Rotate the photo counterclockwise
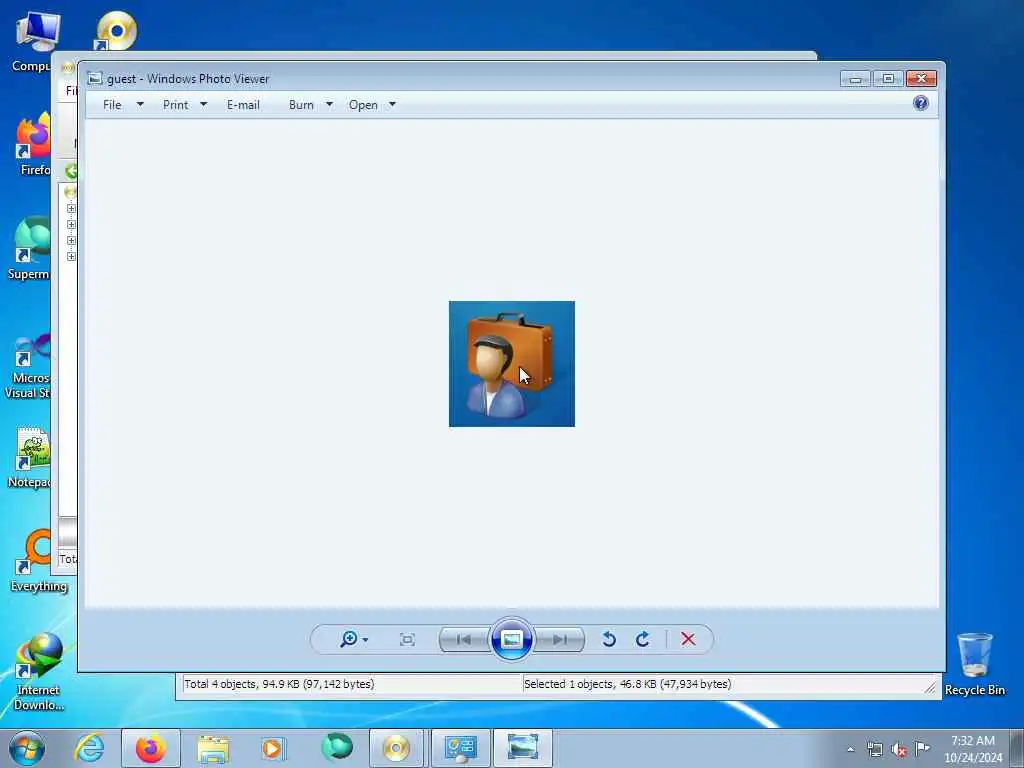Screen dimensions: 1024x768 click(x=609, y=639)
